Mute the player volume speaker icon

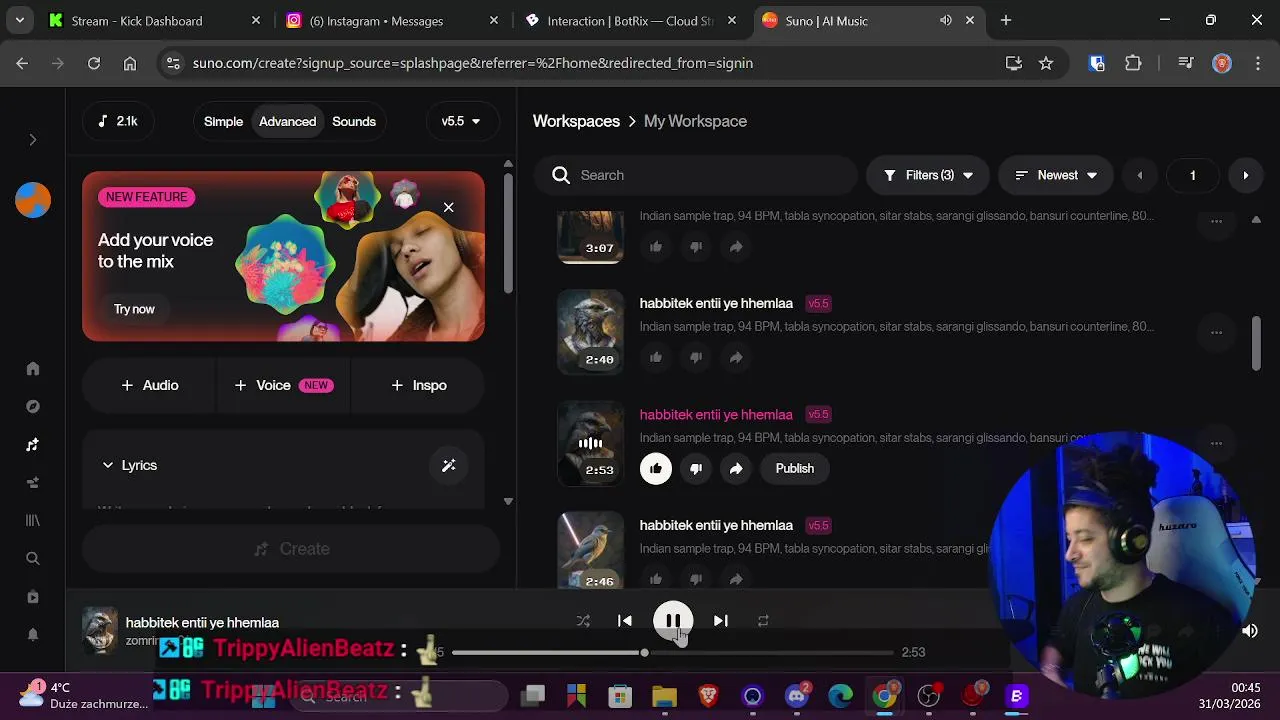pos(1250,631)
